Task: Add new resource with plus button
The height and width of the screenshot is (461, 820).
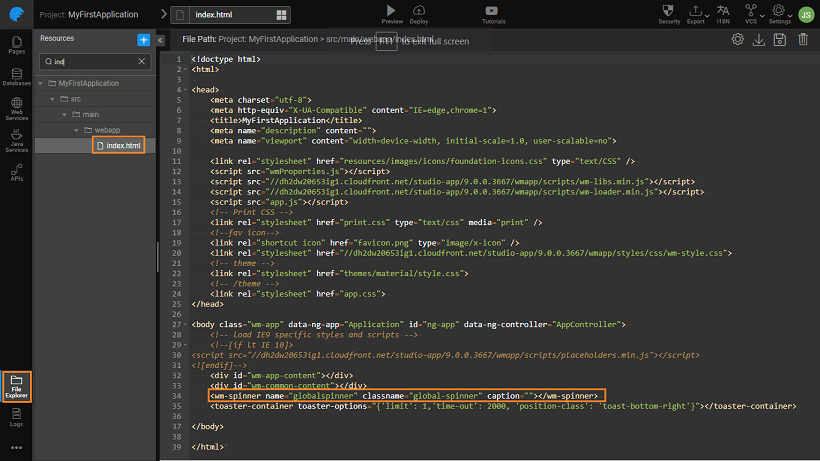Action: click(x=143, y=39)
